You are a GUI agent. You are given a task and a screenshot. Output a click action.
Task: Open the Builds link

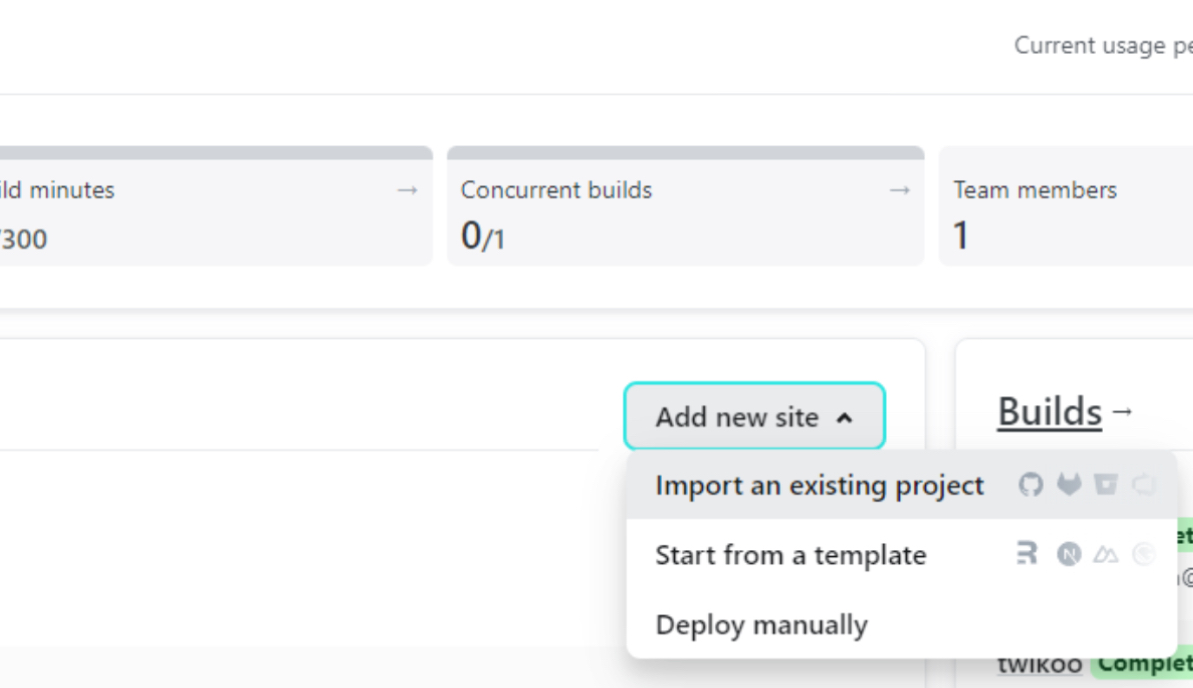point(1049,412)
